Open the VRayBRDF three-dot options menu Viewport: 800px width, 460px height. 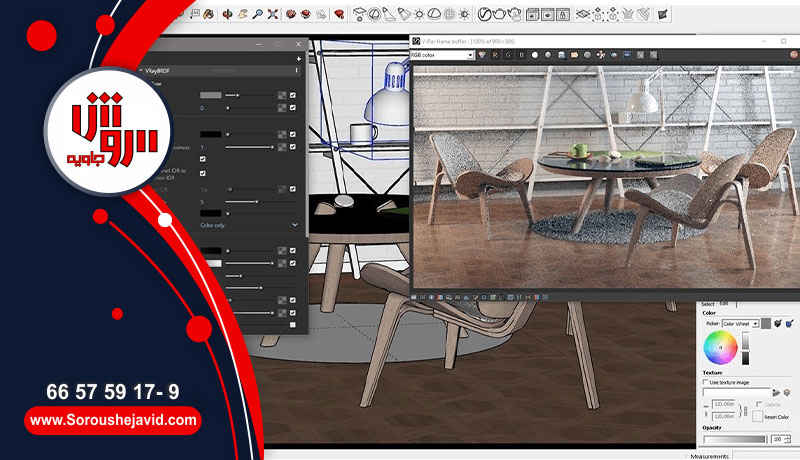point(296,70)
